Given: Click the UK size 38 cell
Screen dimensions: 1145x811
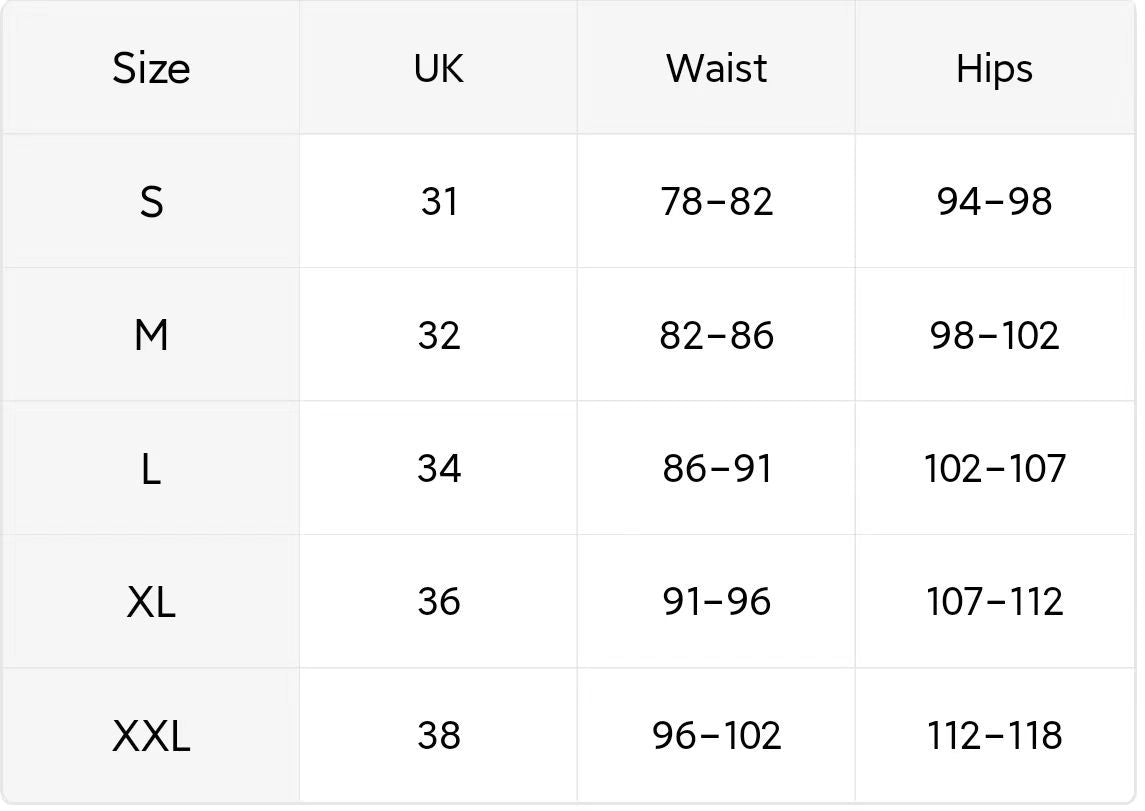Looking at the screenshot, I should [439, 735].
